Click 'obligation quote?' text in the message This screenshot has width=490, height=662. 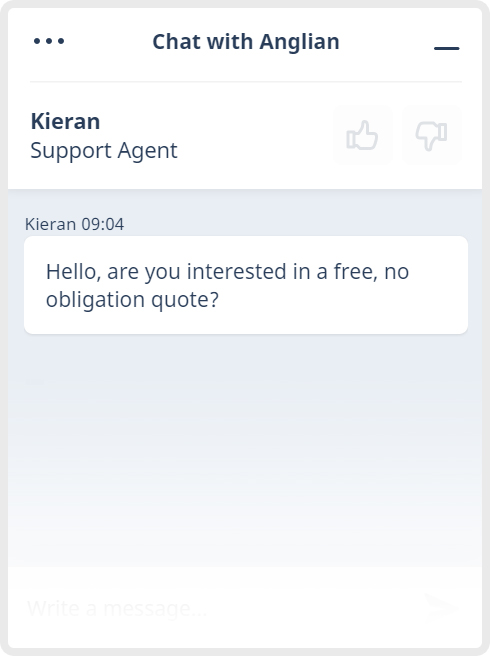[132, 299]
